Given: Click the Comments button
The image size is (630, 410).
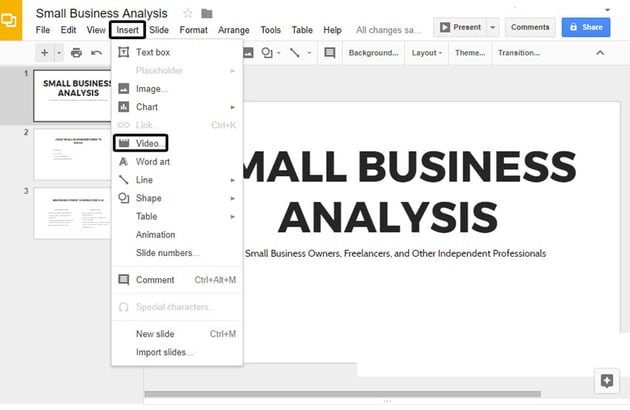Looking at the screenshot, I should pos(530,27).
